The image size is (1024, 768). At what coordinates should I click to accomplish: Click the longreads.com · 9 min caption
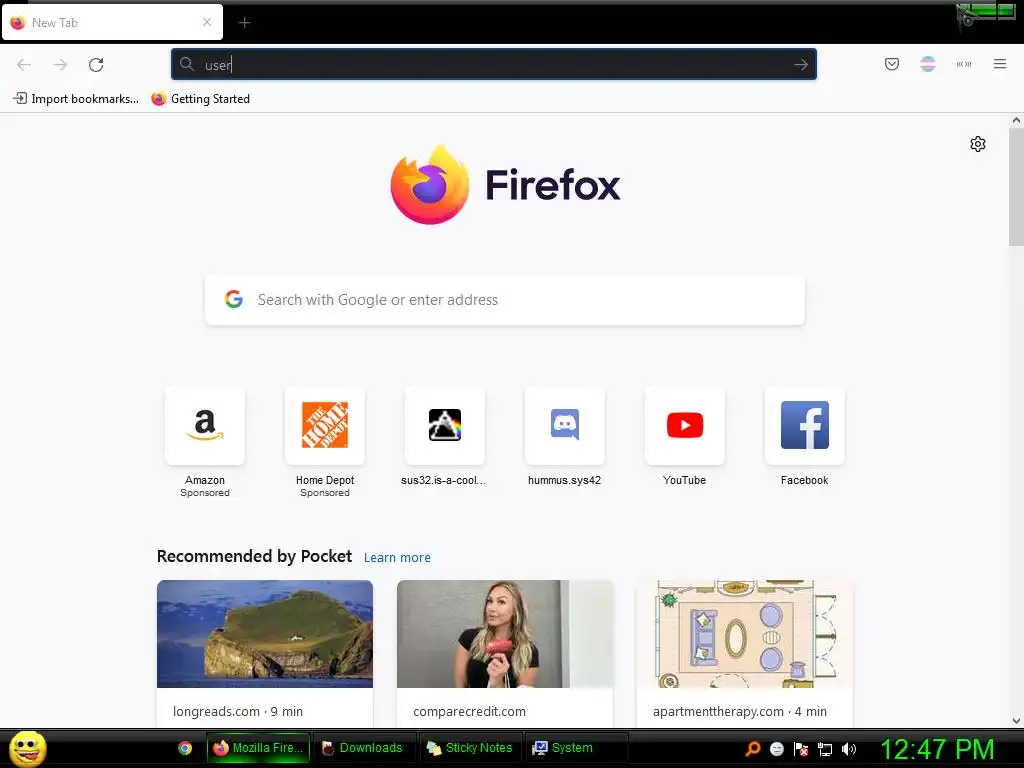(x=238, y=711)
